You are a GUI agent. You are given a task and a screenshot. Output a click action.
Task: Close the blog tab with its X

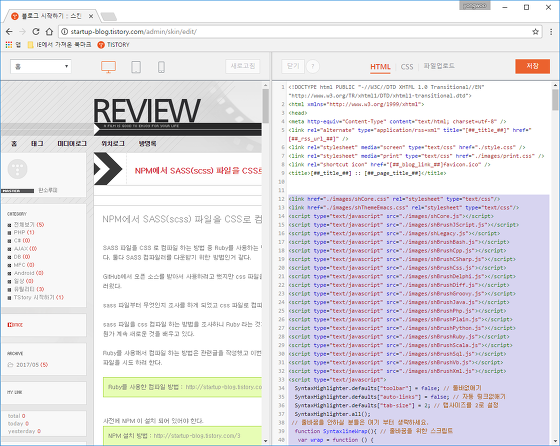click(x=91, y=16)
